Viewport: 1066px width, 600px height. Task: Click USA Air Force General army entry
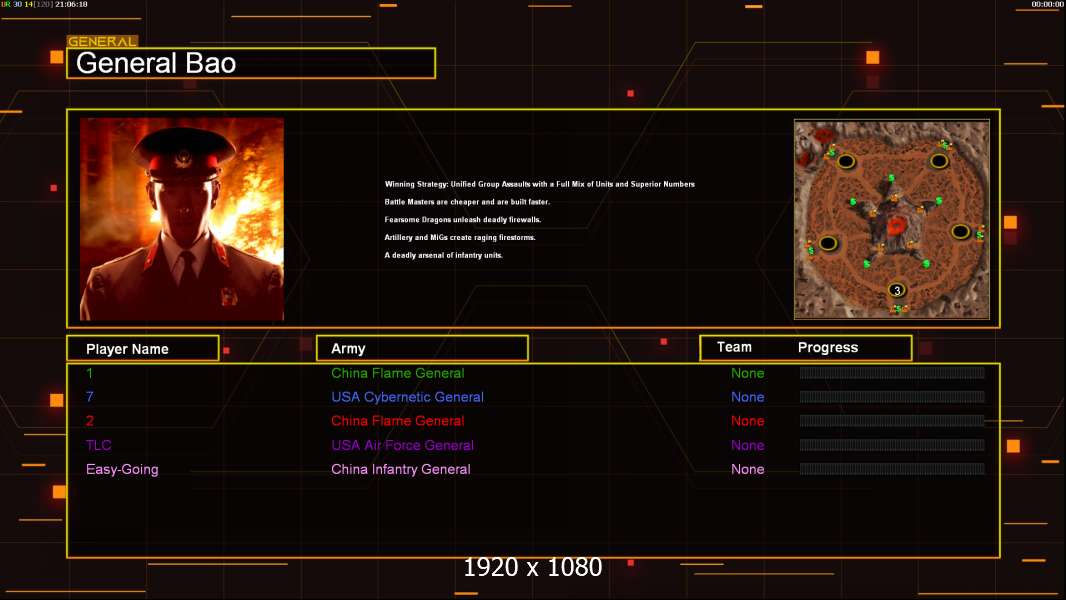(402, 445)
